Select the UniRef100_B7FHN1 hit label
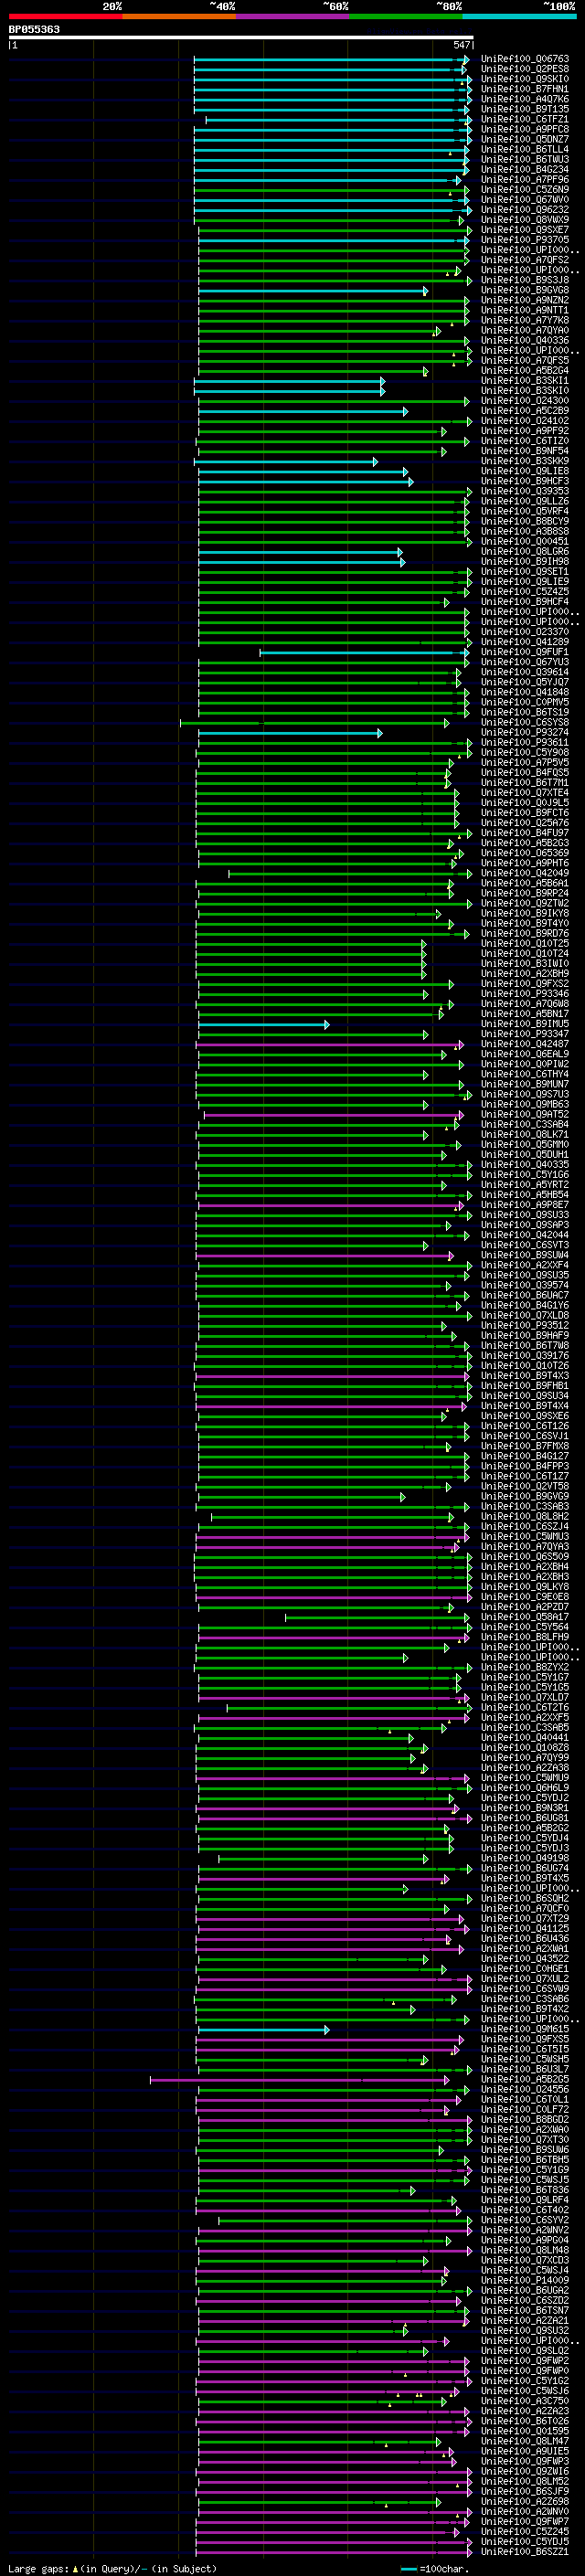 [525, 89]
